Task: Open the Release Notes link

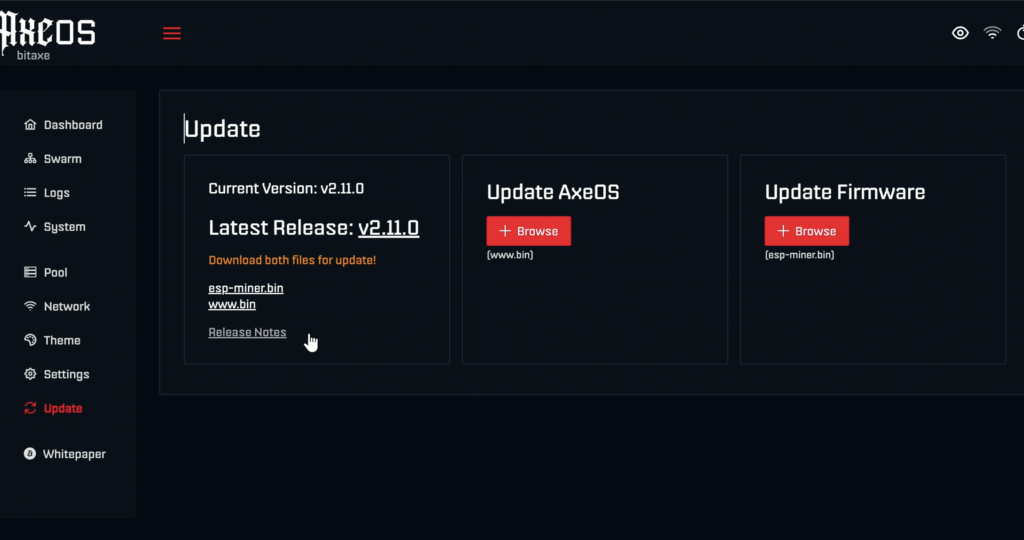Action: (x=247, y=332)
